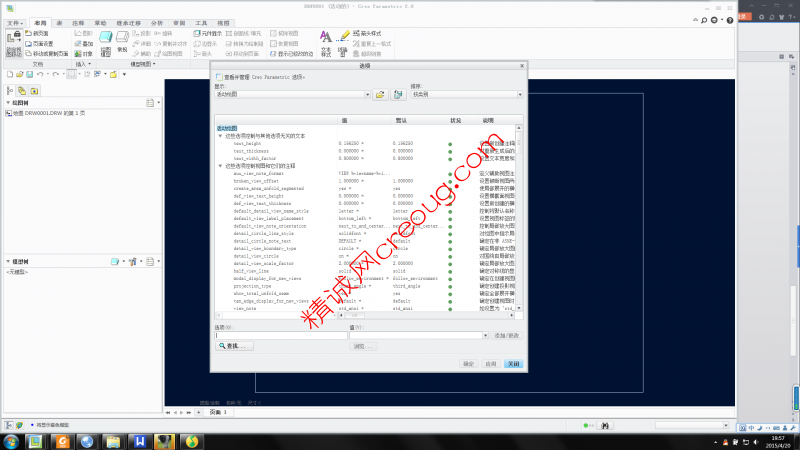
Task: Click the close-window folder icon in quick access
Action: (113, 74)
